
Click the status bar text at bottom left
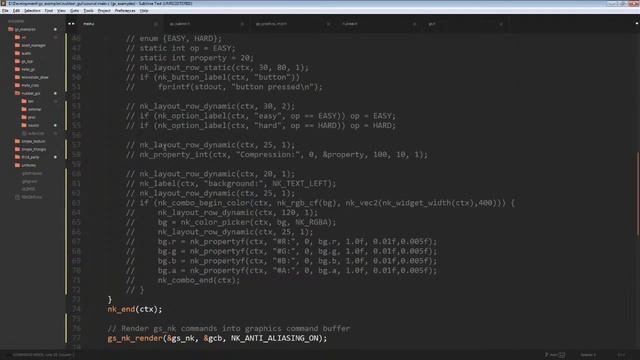pyautogui.click(x=43, y=355)
